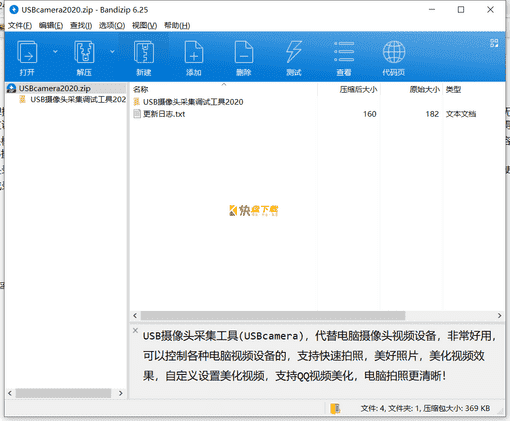Expand the Extract (解压) dropdown arrow
This screenshot has height=421, width=510.
[x=112, y=52]
